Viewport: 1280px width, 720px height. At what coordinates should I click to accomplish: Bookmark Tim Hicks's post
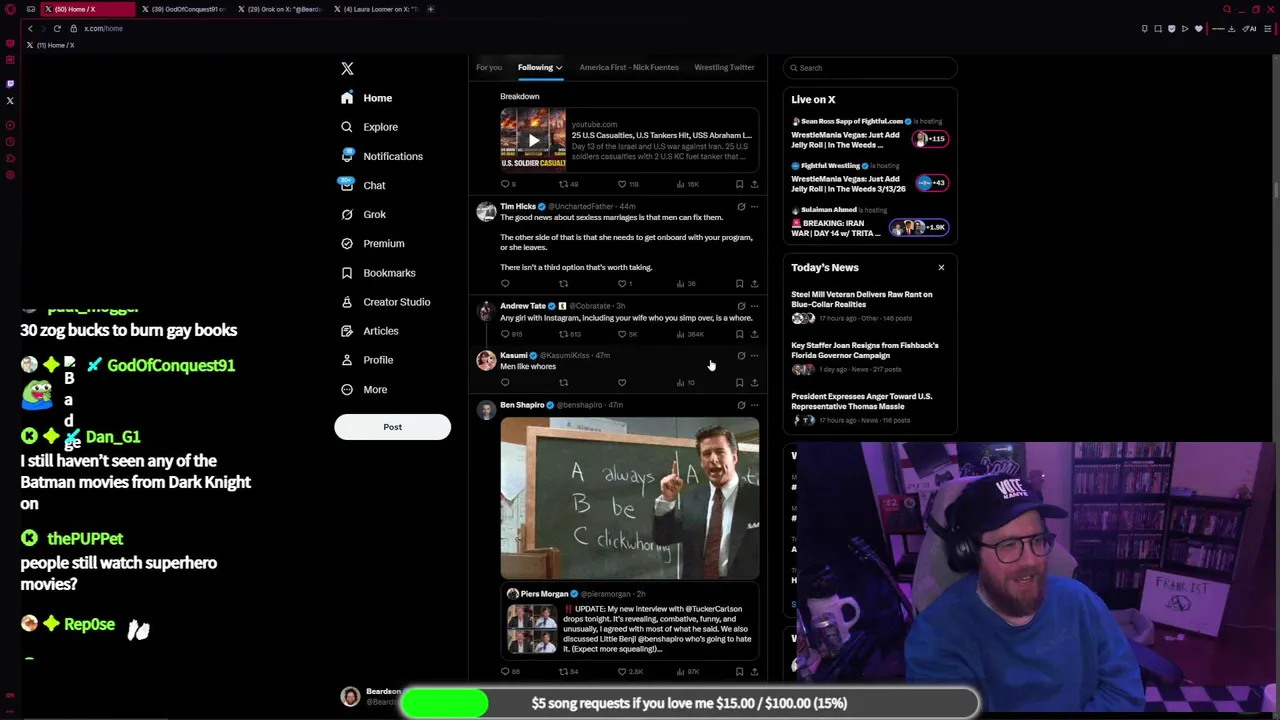(x=739, y=284)
